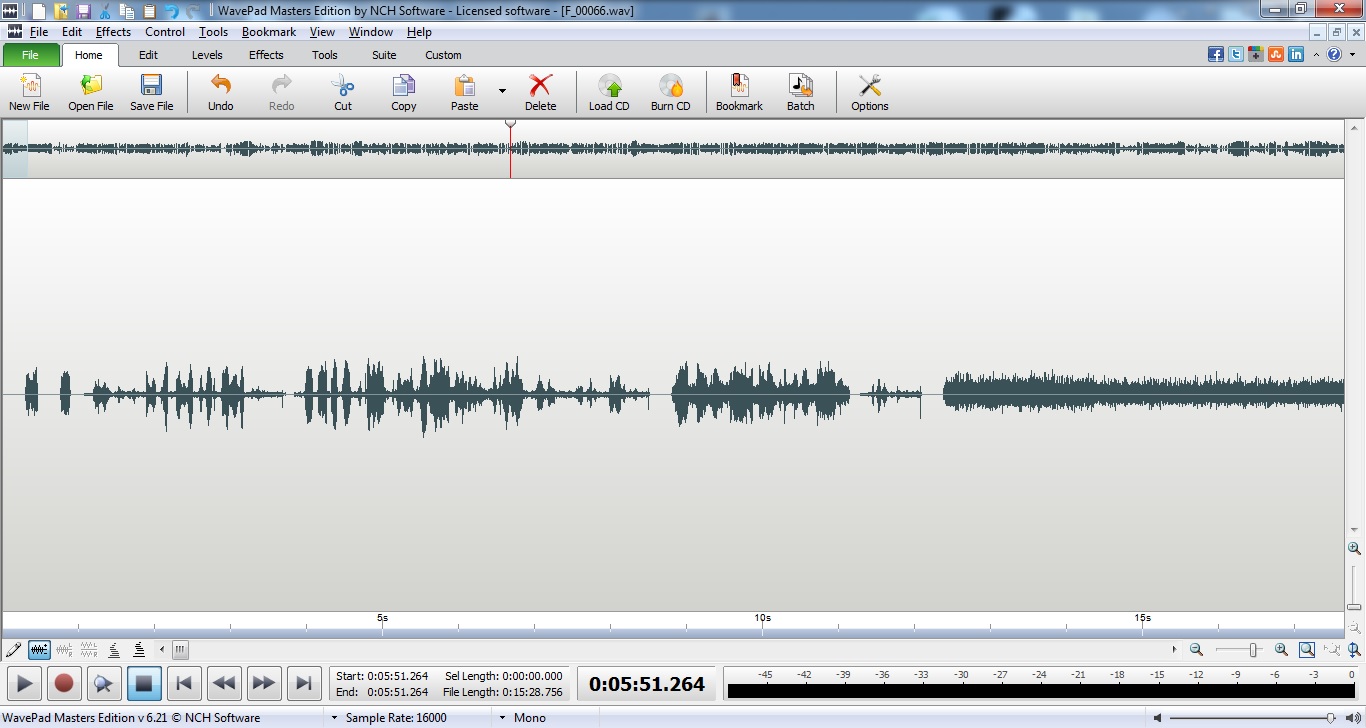Delete the selected audio region
The width and height of the screenshot is (1366, 728).
tap(540, 92)
